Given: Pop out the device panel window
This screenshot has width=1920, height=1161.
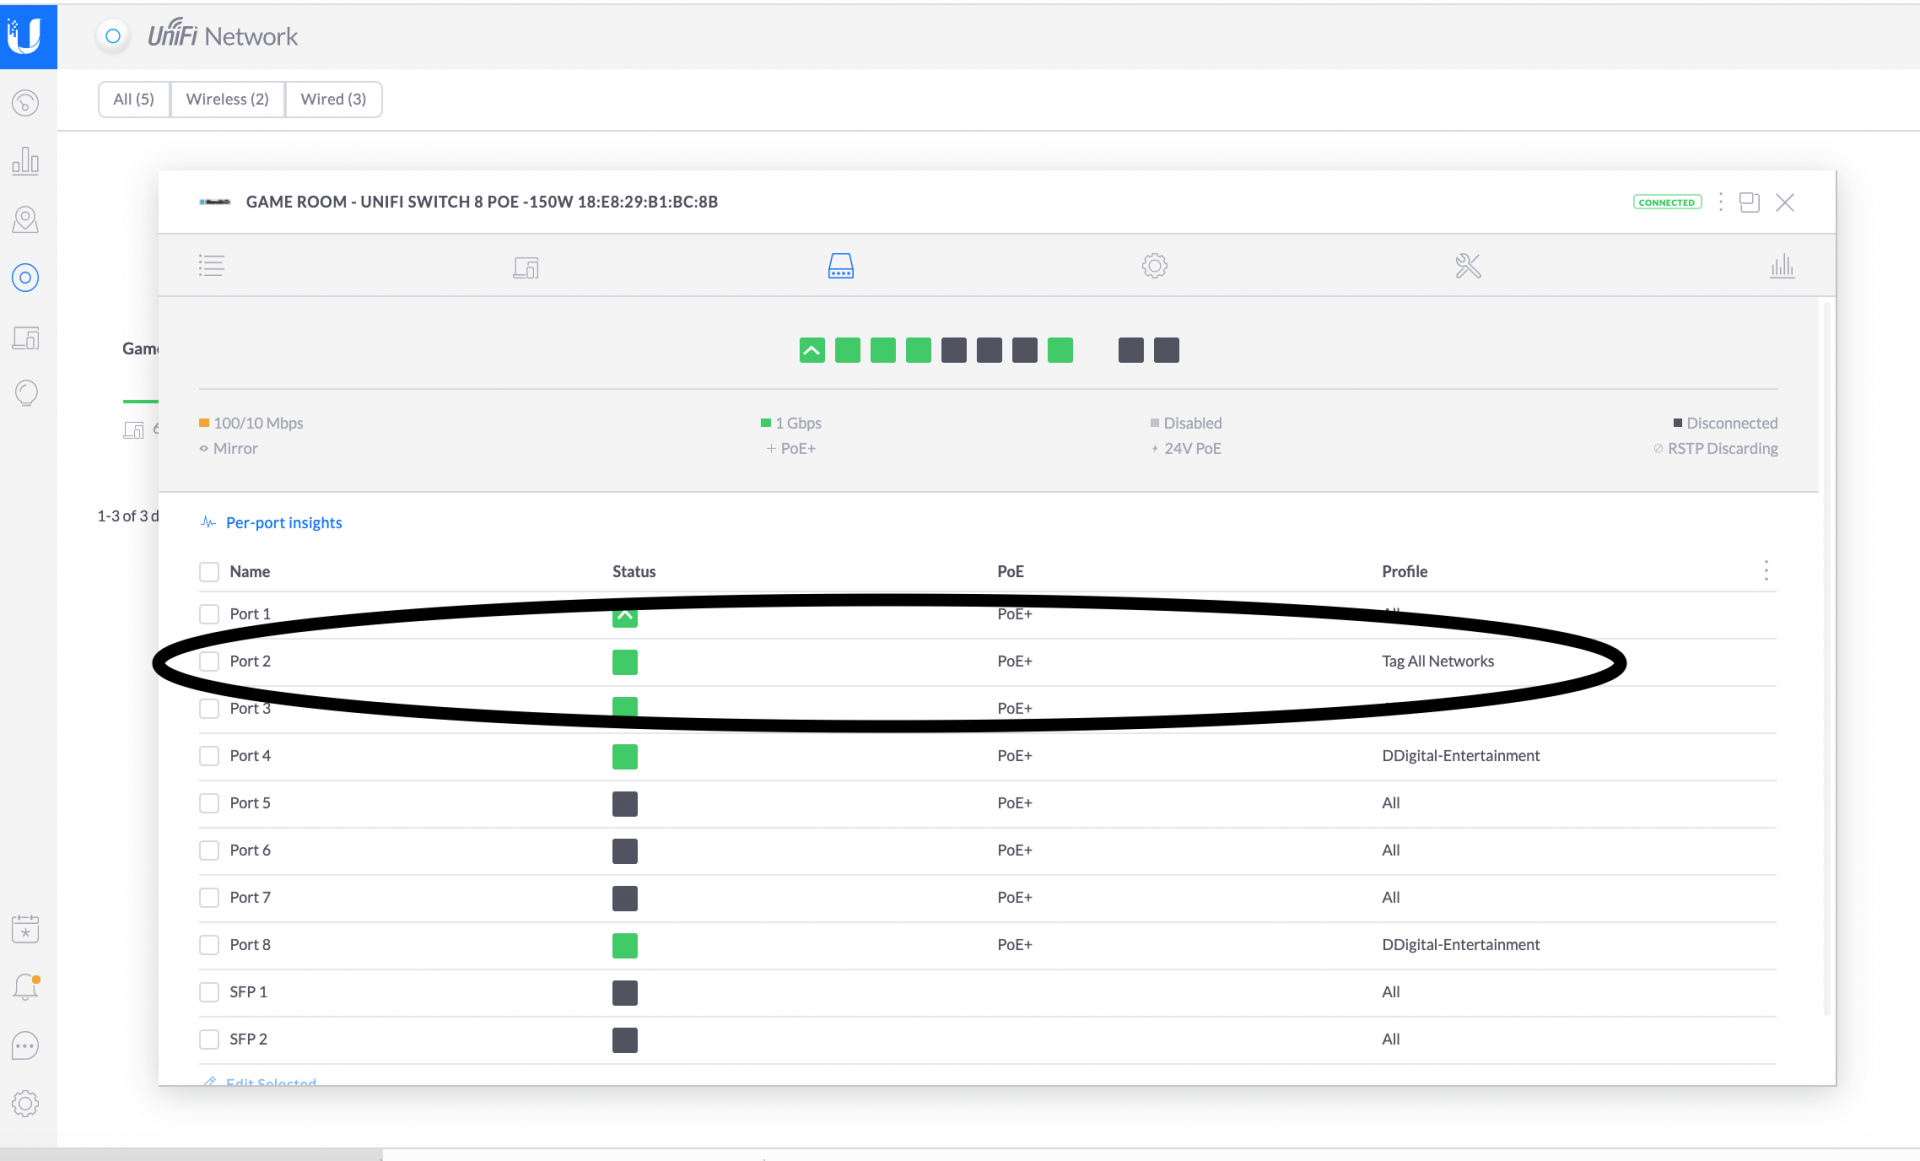Looking at the screenshot, I should click(x=1750, y=202).
